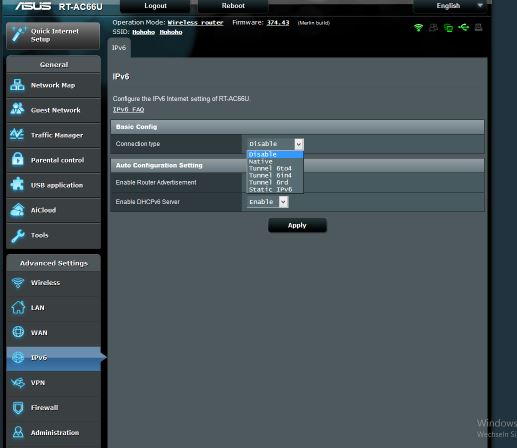Open Traffic Manager menu item
517x448 pixels.
[x=53, y=135]
